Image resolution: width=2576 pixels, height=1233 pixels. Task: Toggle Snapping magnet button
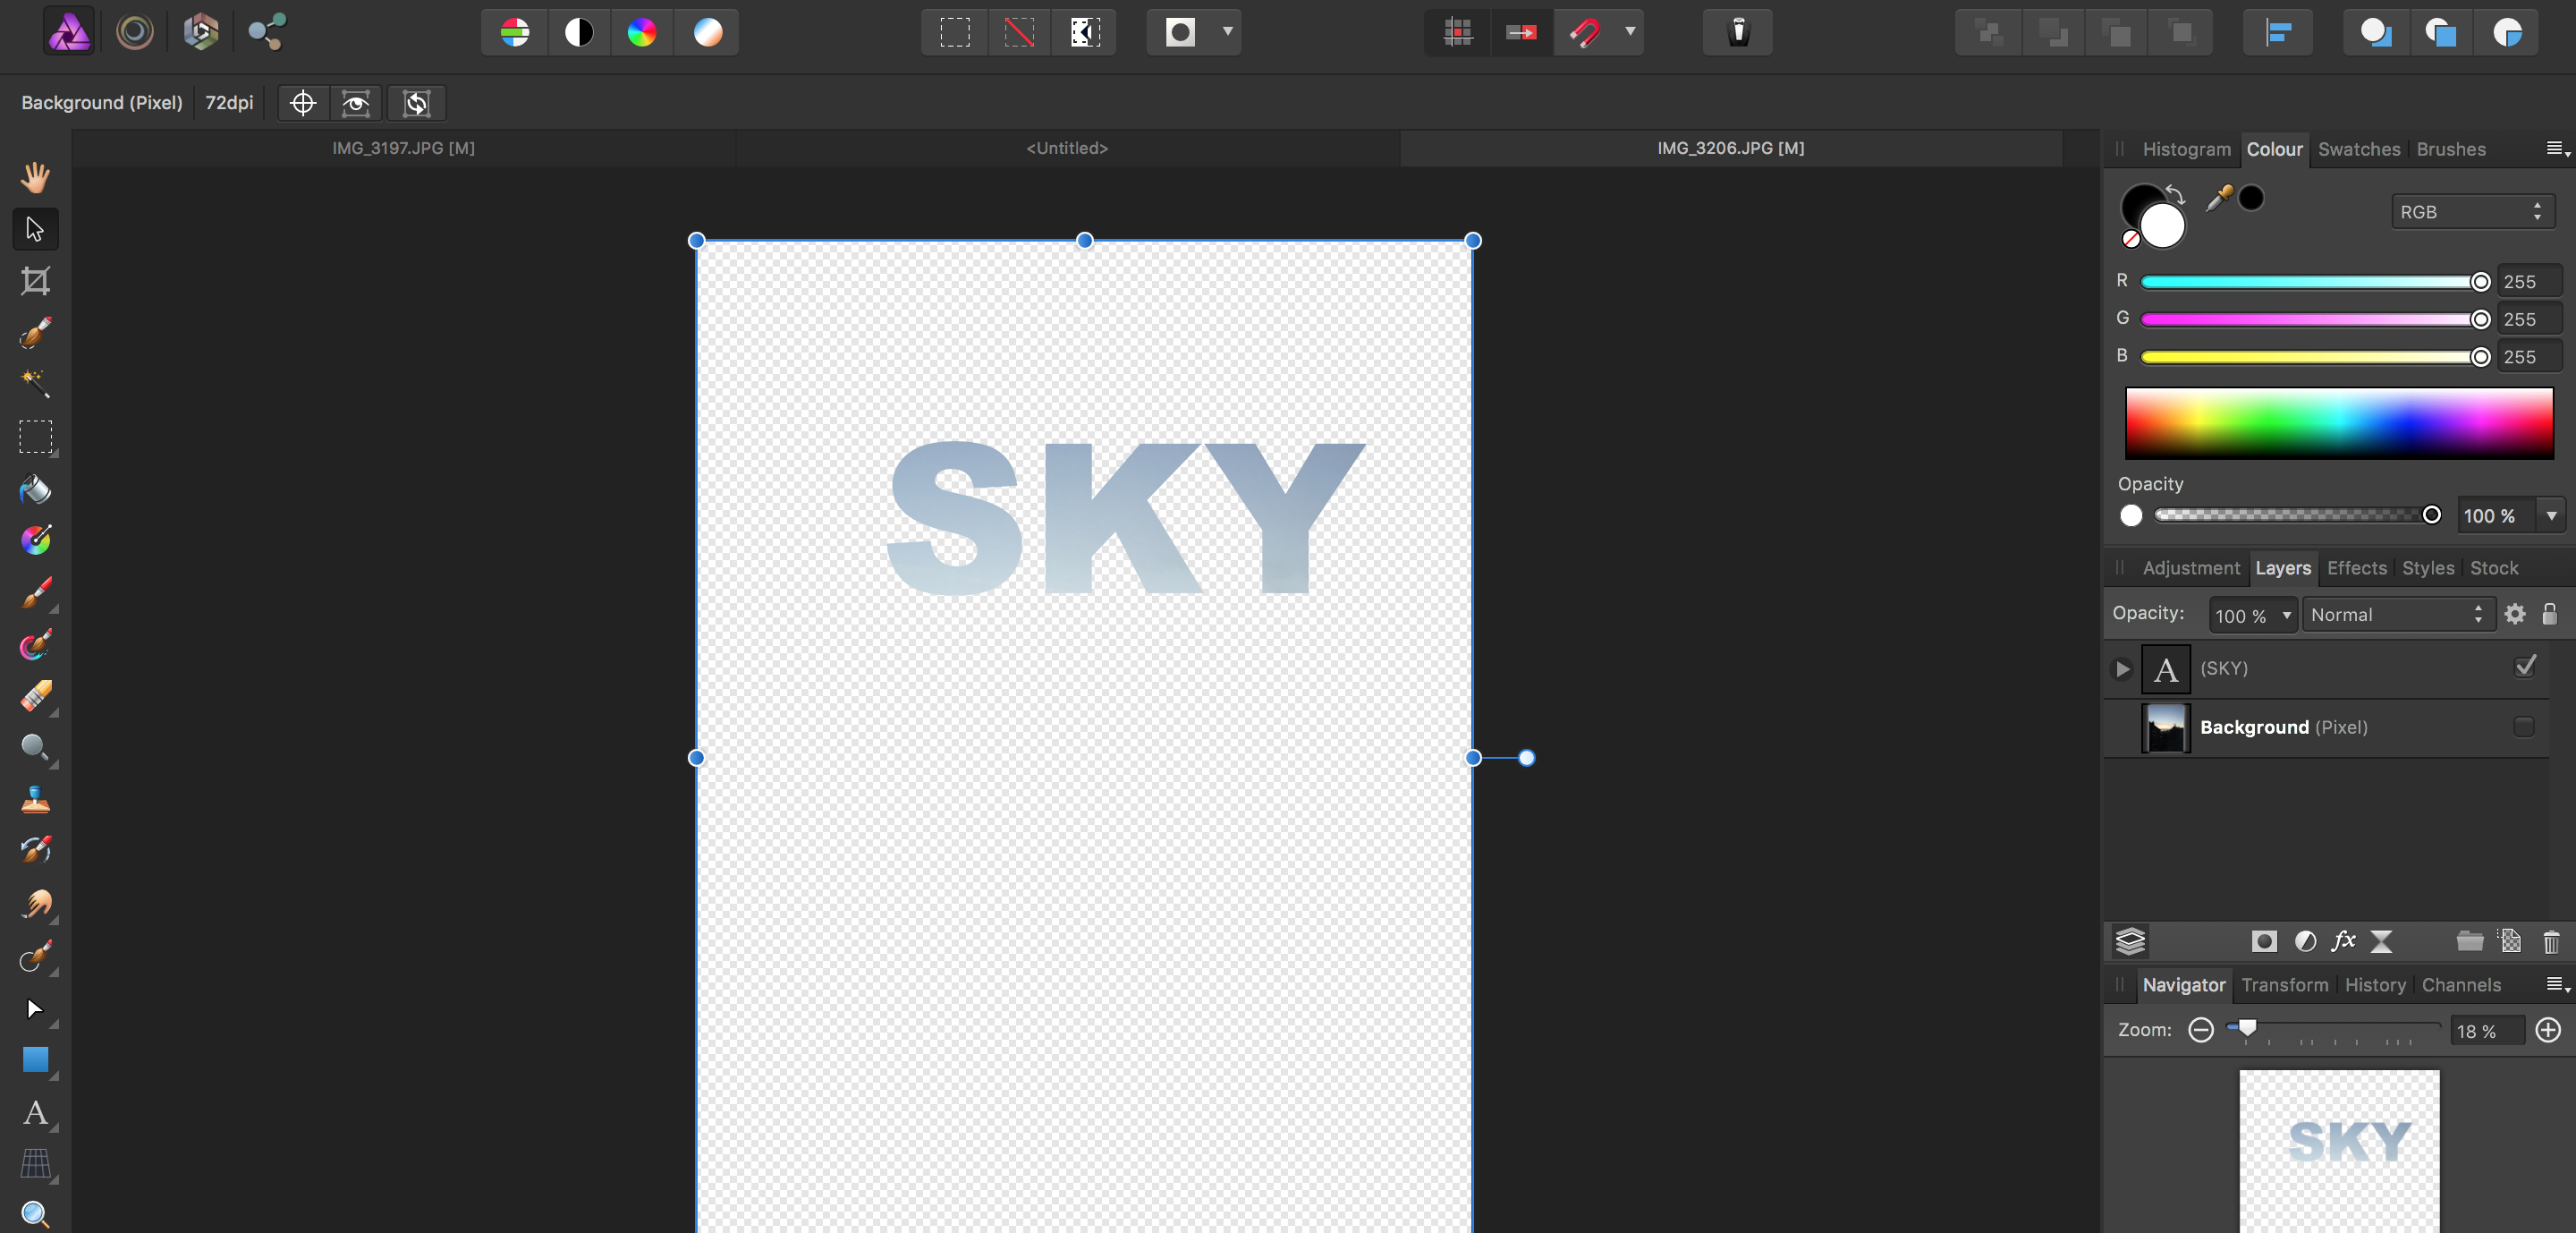[x=1585, y=32]
